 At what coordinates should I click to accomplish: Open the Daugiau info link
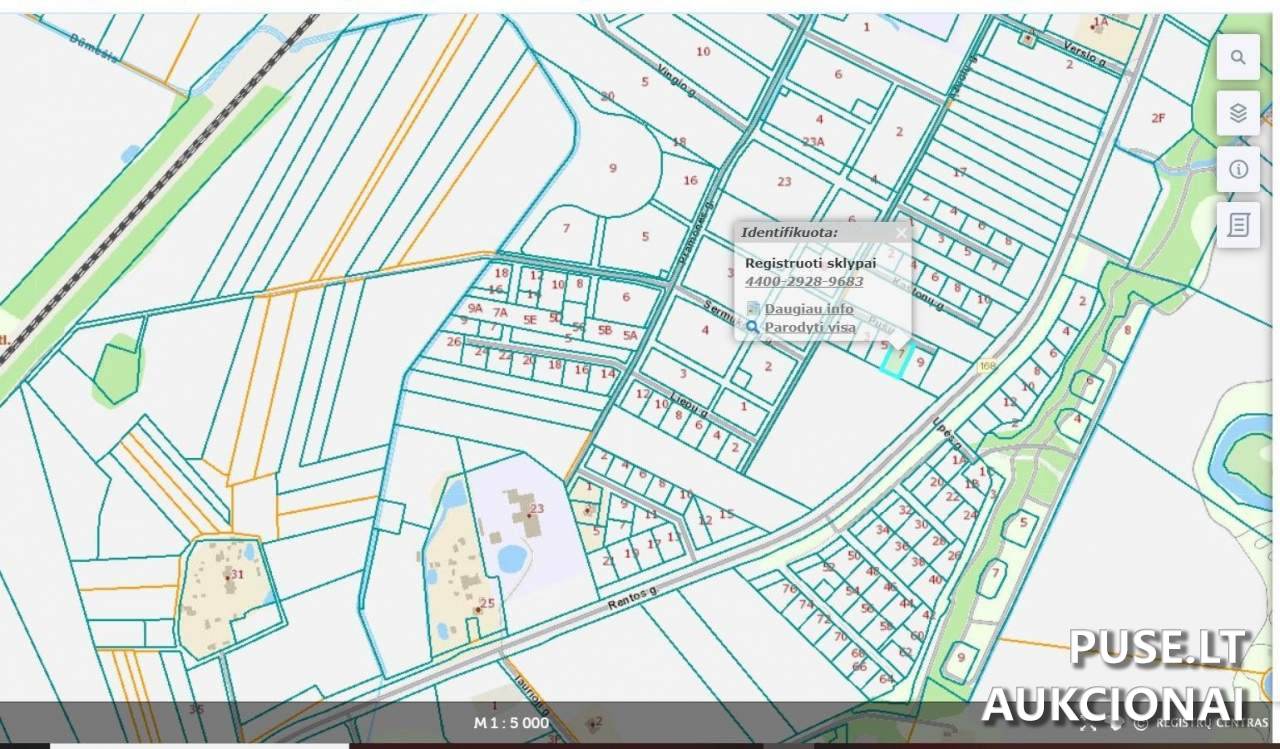809,309
